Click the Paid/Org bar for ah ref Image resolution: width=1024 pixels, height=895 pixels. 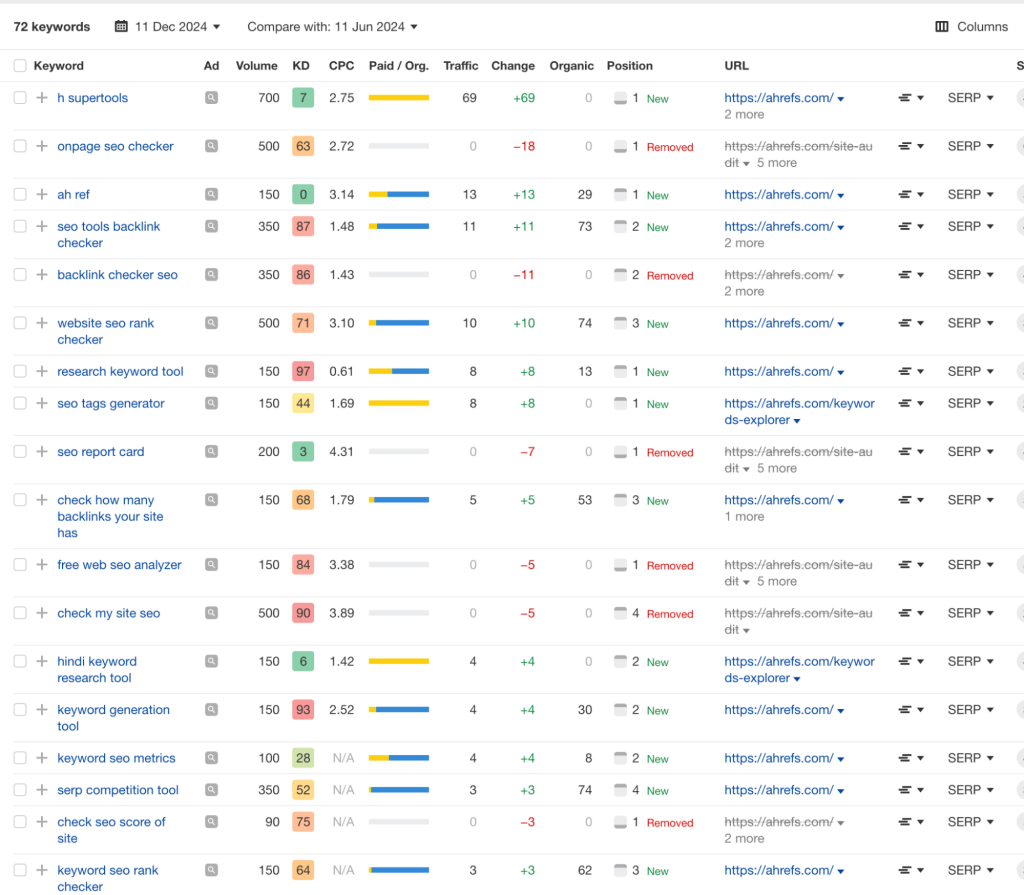click(398, 194)
